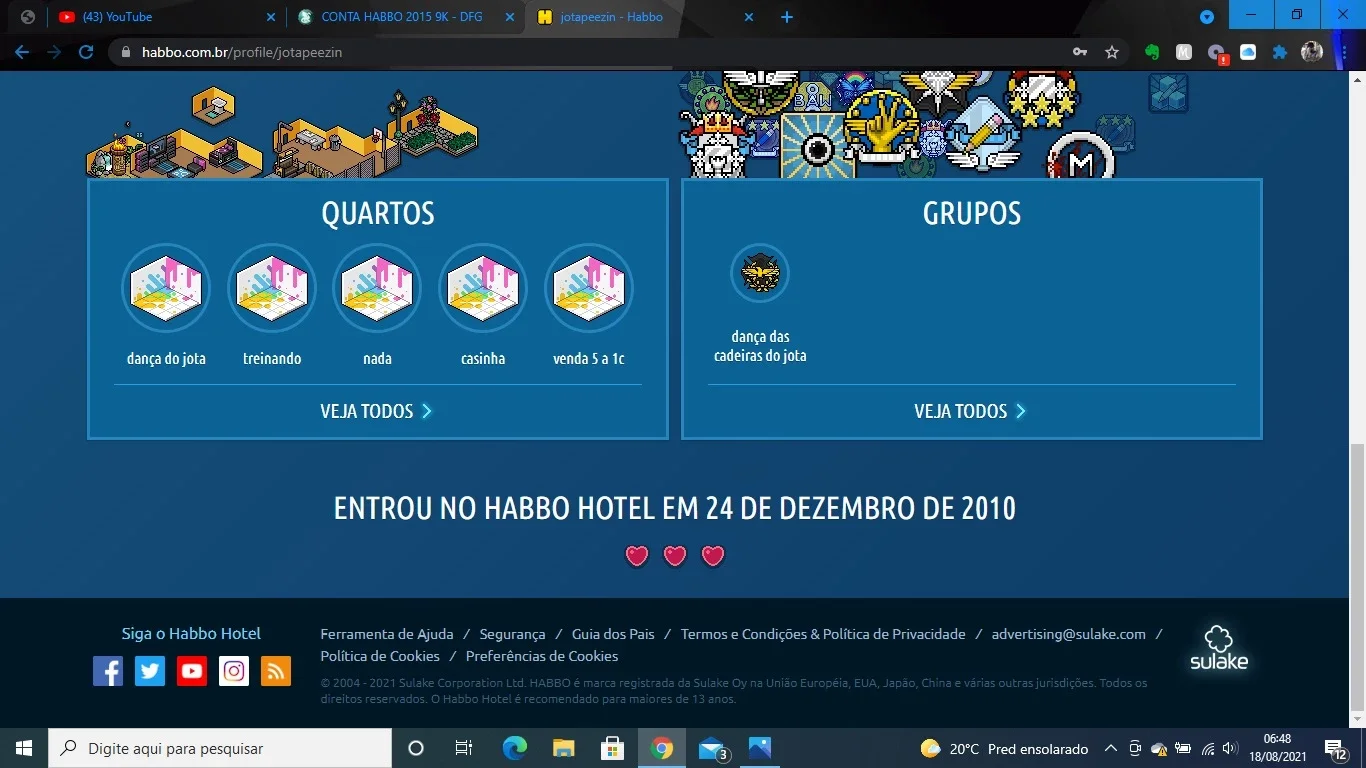
Task: Open Guia dos Pais link
Action: click(613, 634)
